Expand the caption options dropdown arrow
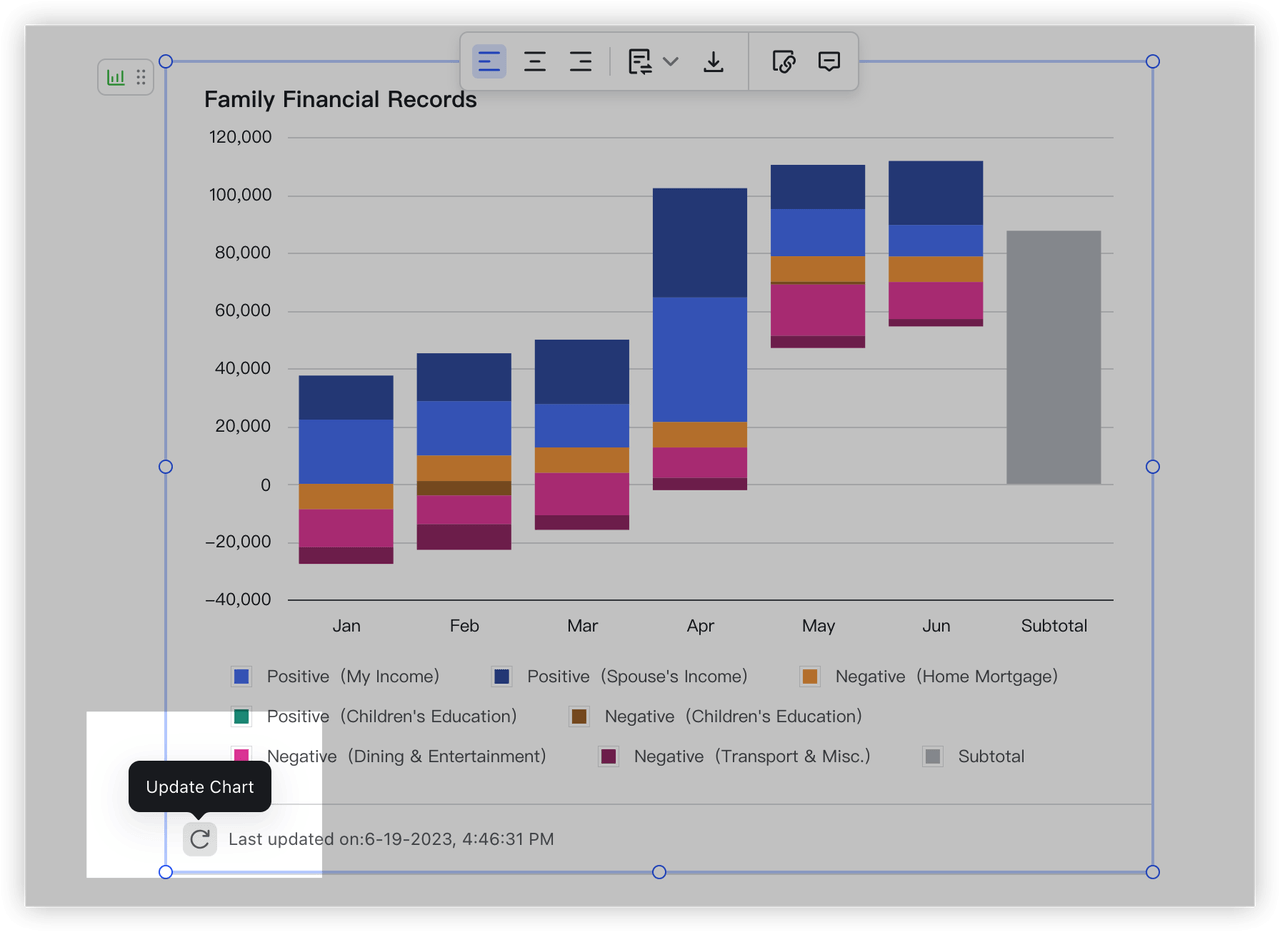This screenshot has height=932, width=1280. (671, 62)
